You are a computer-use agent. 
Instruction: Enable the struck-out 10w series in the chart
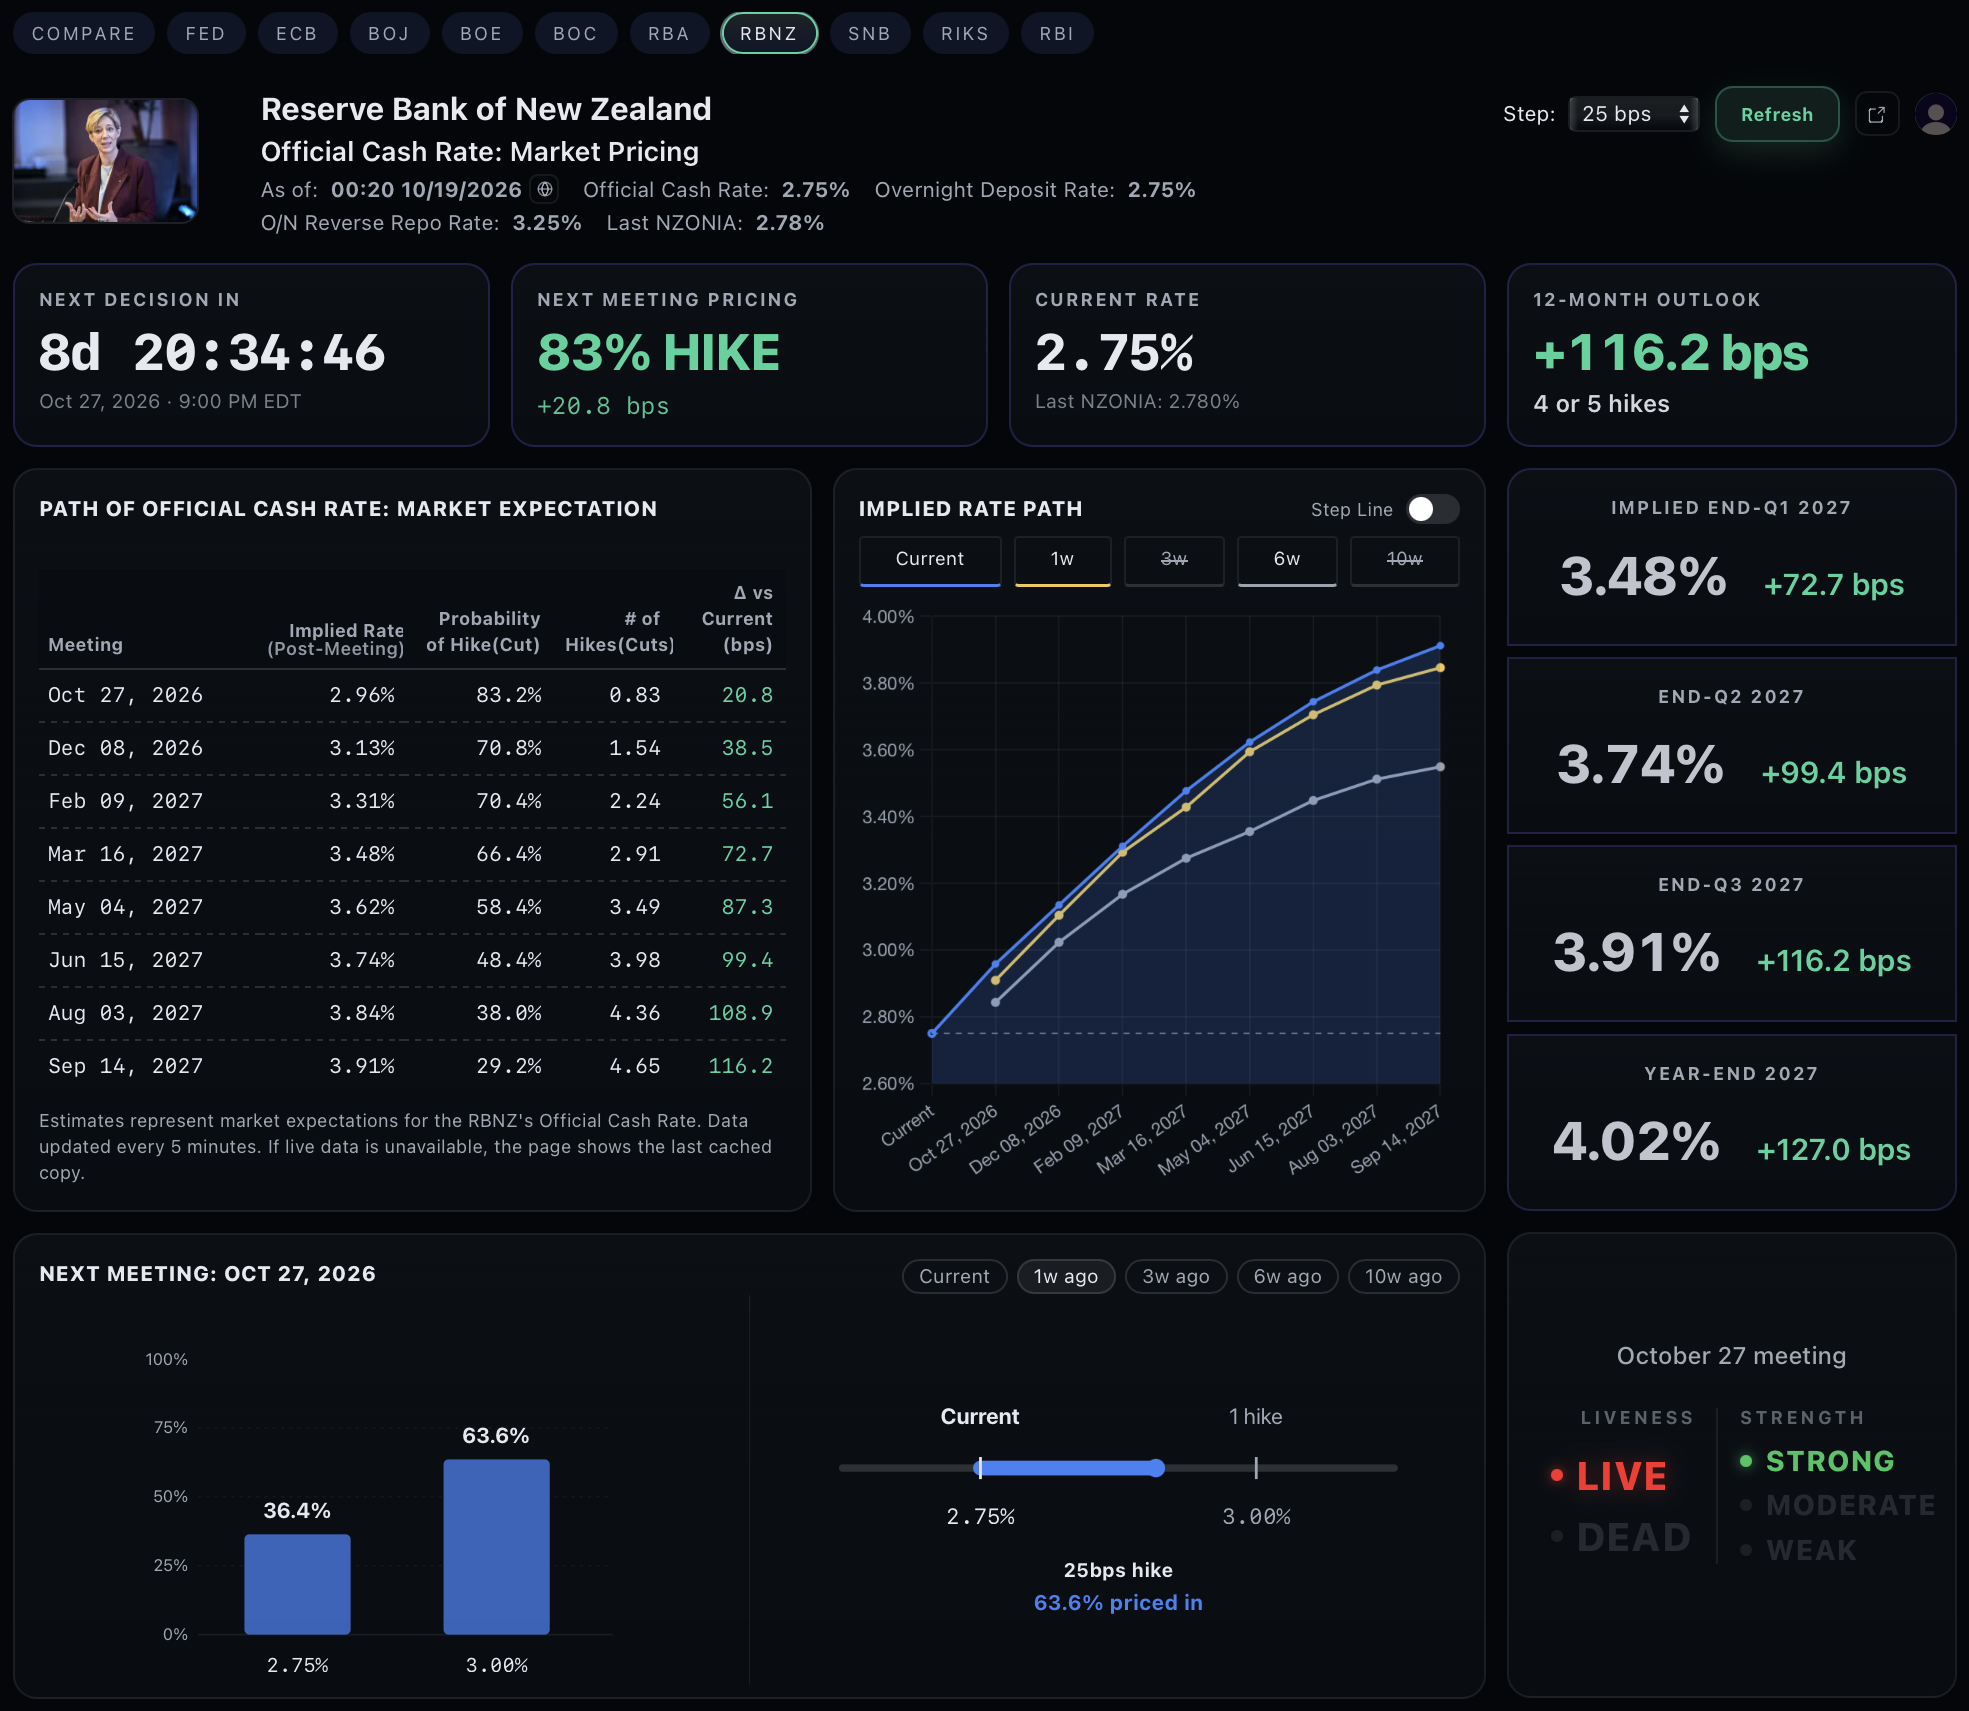click(1404, 560)
